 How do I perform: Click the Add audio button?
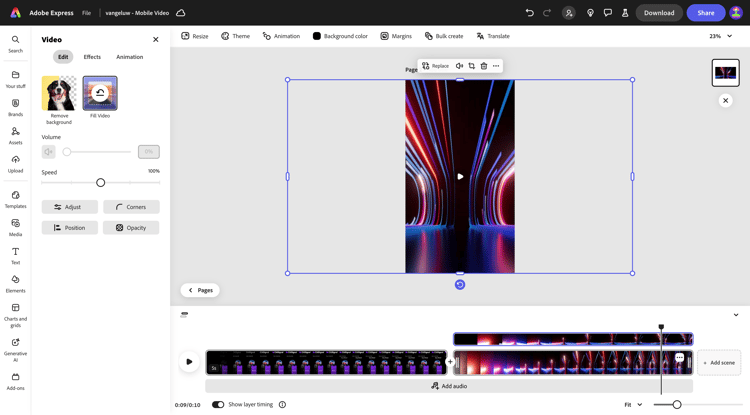[449, 386]
